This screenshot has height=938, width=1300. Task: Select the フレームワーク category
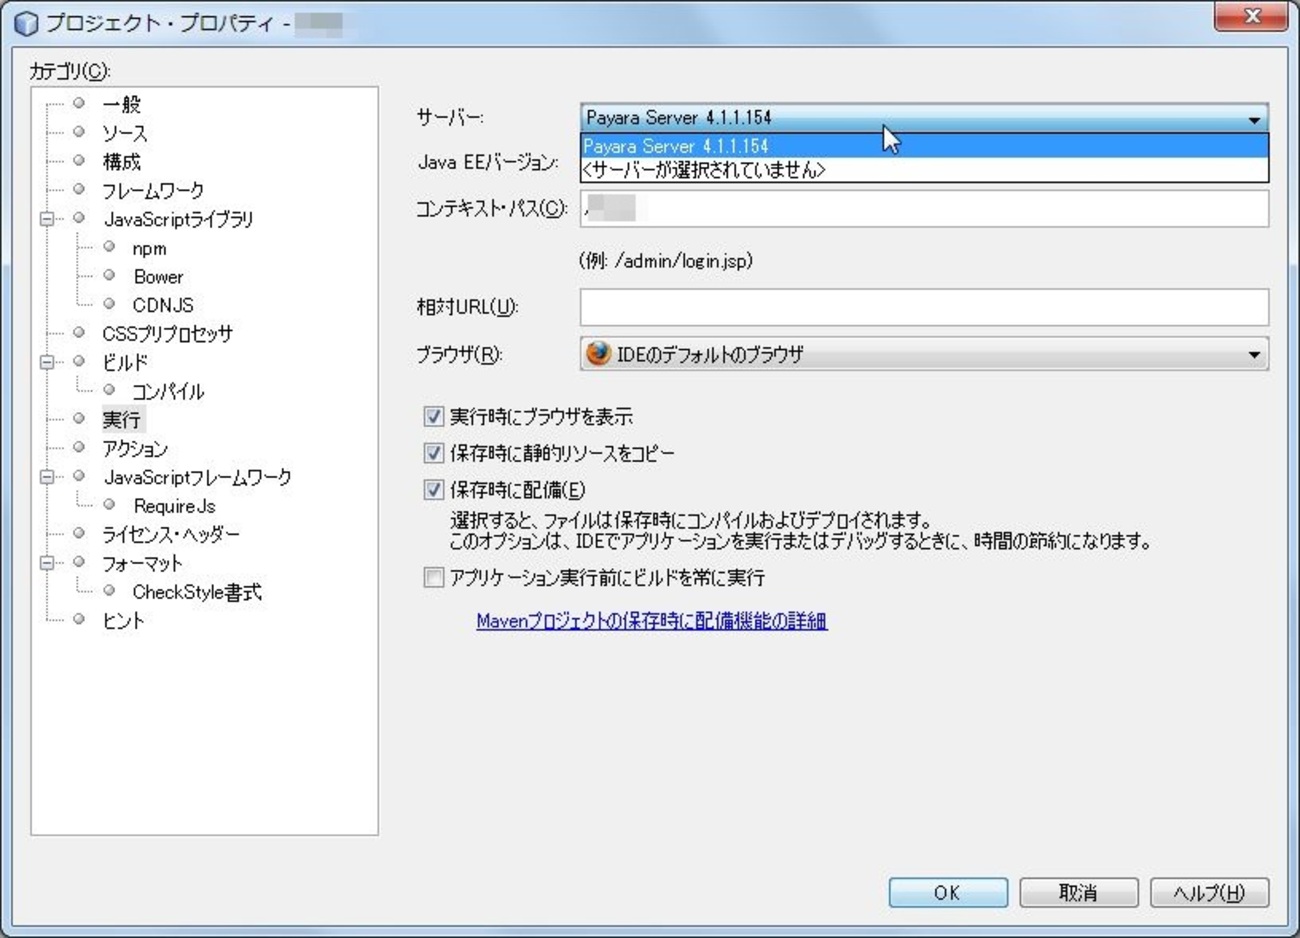pyautogui.click(x=152, y=190)
